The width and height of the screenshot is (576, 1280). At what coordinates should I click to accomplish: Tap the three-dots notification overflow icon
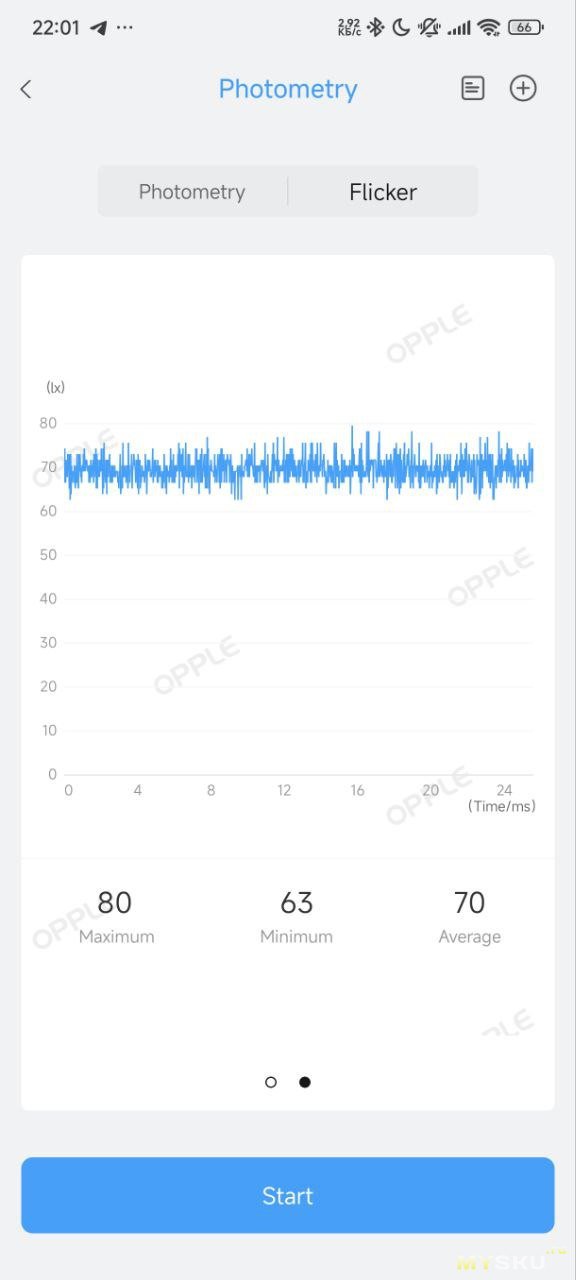[125, 28]
